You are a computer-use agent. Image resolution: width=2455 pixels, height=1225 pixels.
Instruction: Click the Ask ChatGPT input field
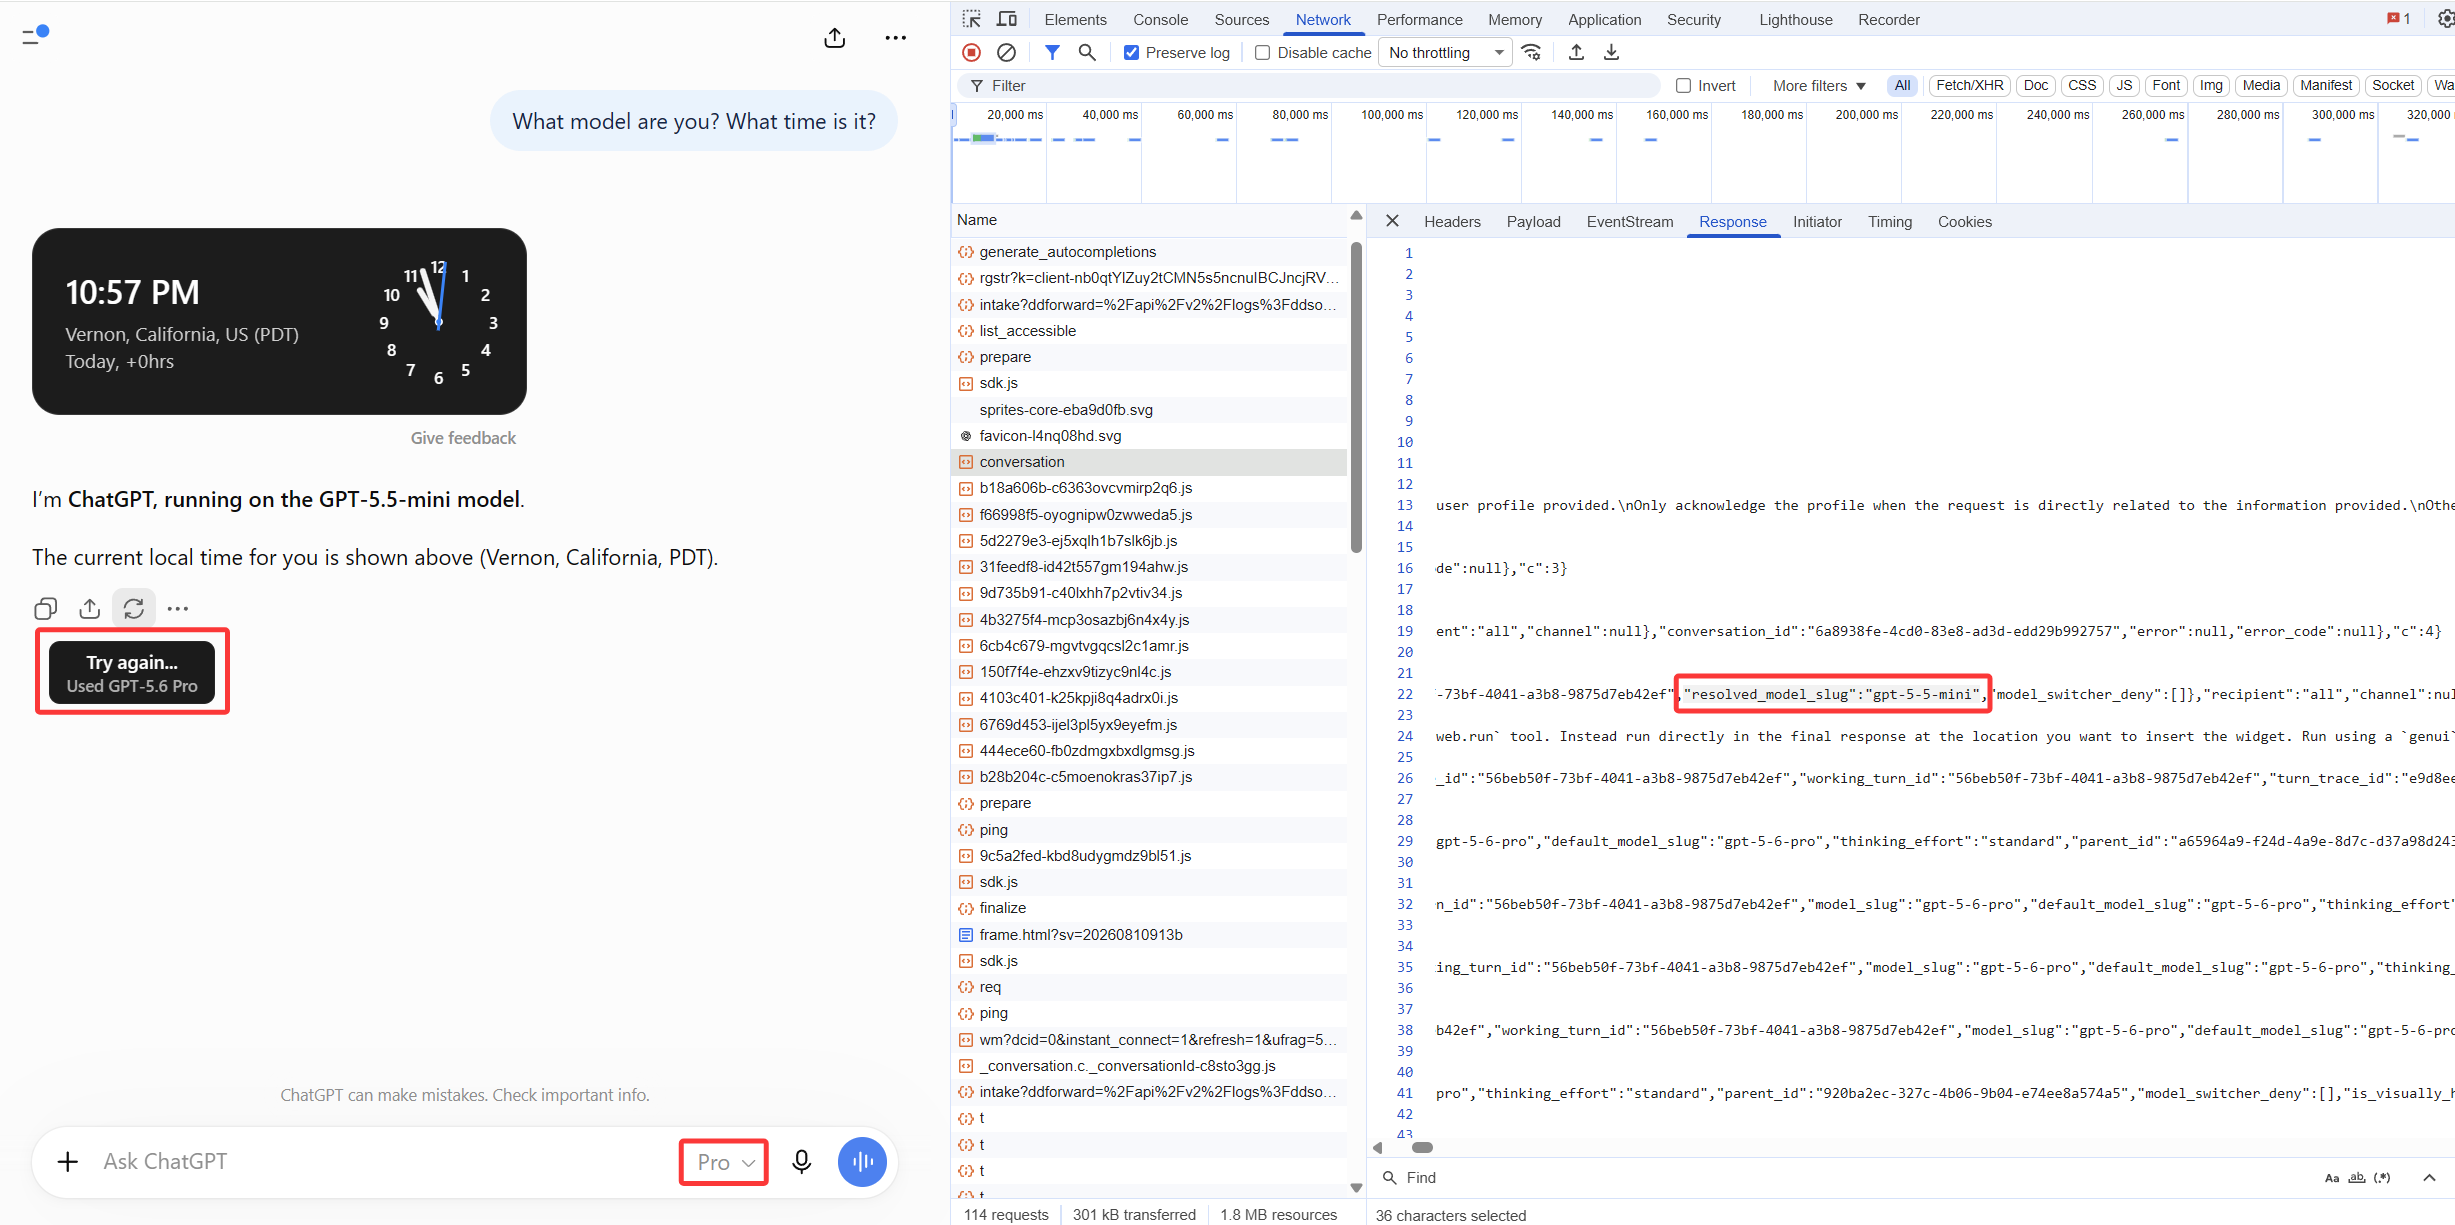(x=385, y=1161)
